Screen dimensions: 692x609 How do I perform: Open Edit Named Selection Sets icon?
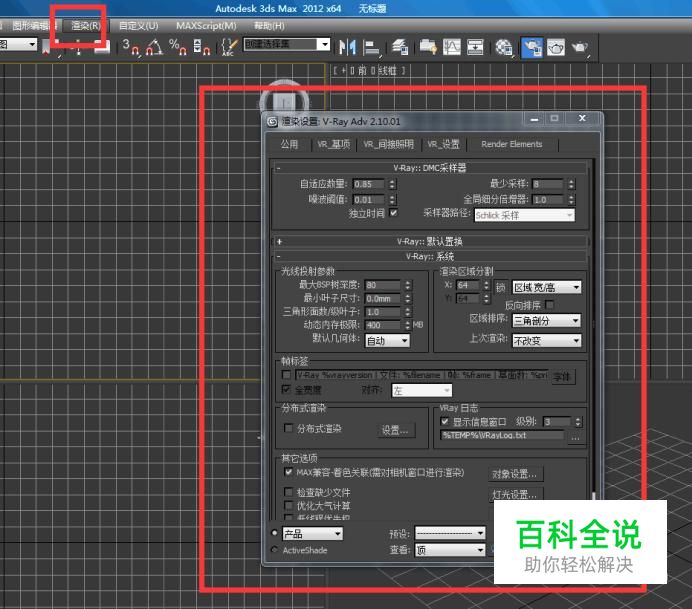(229, 47)
